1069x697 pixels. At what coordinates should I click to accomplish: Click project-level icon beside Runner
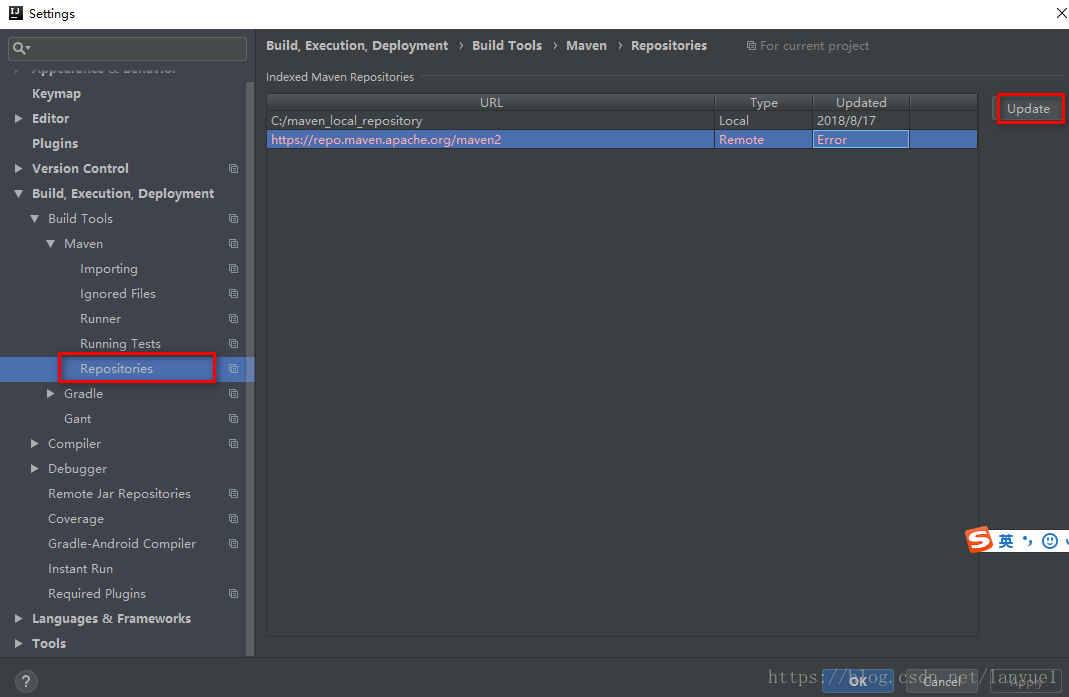(234, 318)
